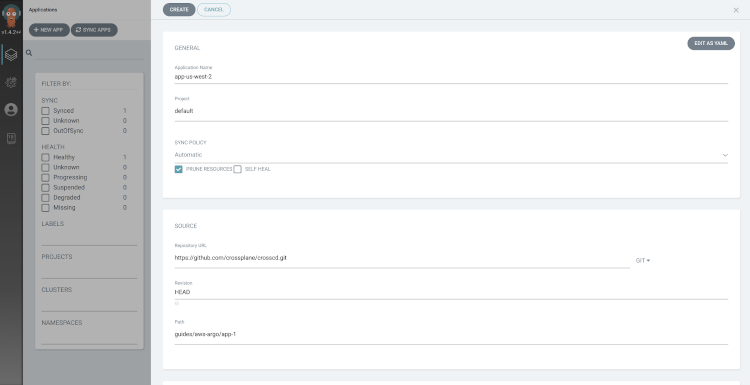Click the Project field showing default
Image resolution: width=750 pixels, height=385 pixels.
[x=451, y=111]
